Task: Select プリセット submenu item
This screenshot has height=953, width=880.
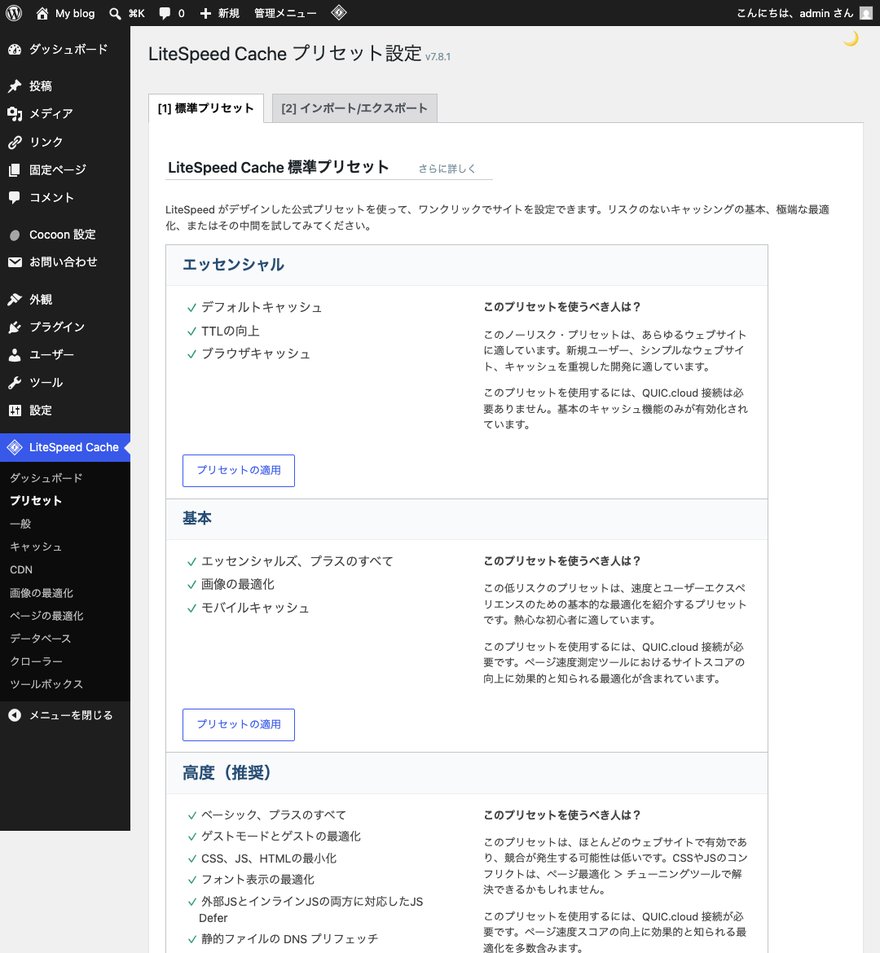Action: (x=36, y=501)
